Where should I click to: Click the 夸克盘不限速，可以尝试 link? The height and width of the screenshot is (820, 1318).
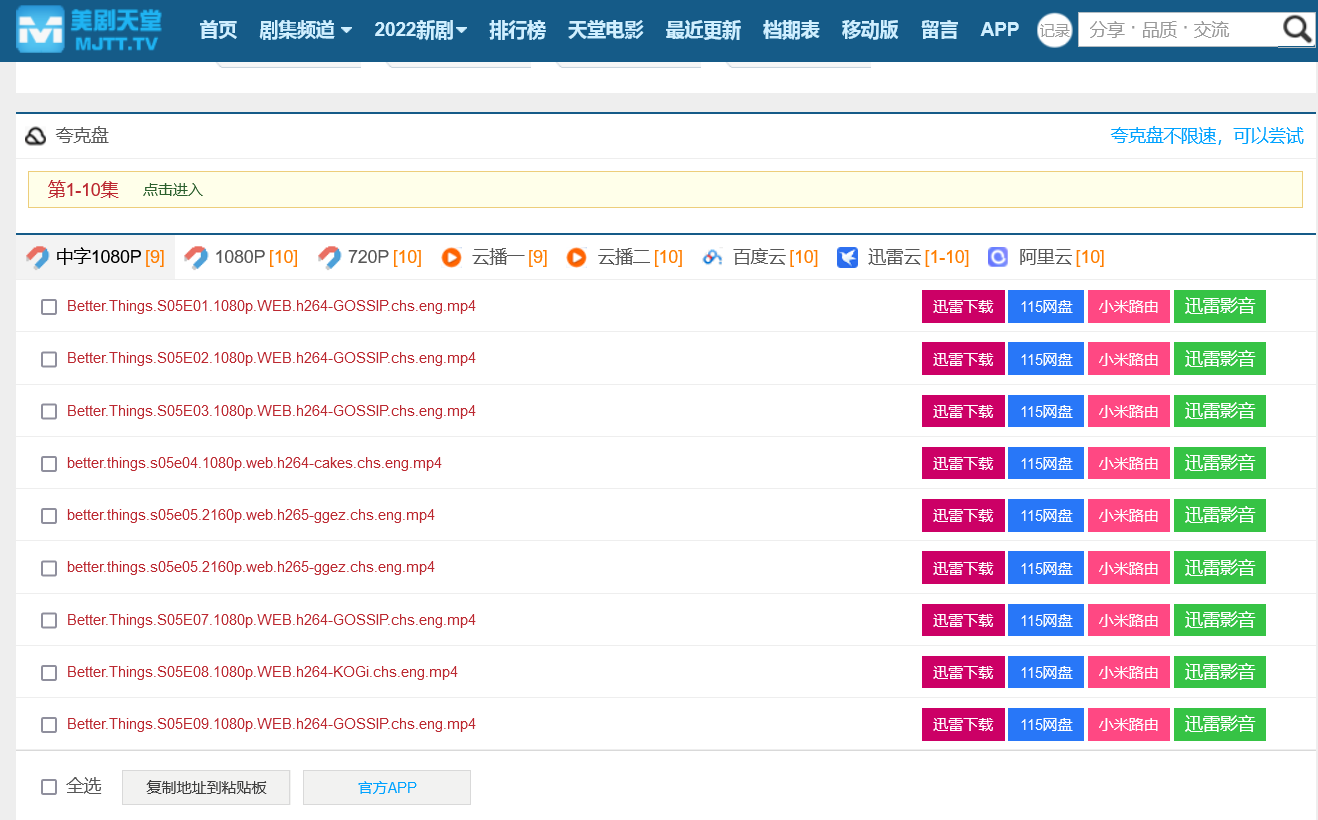click(x=1207, y=136)
